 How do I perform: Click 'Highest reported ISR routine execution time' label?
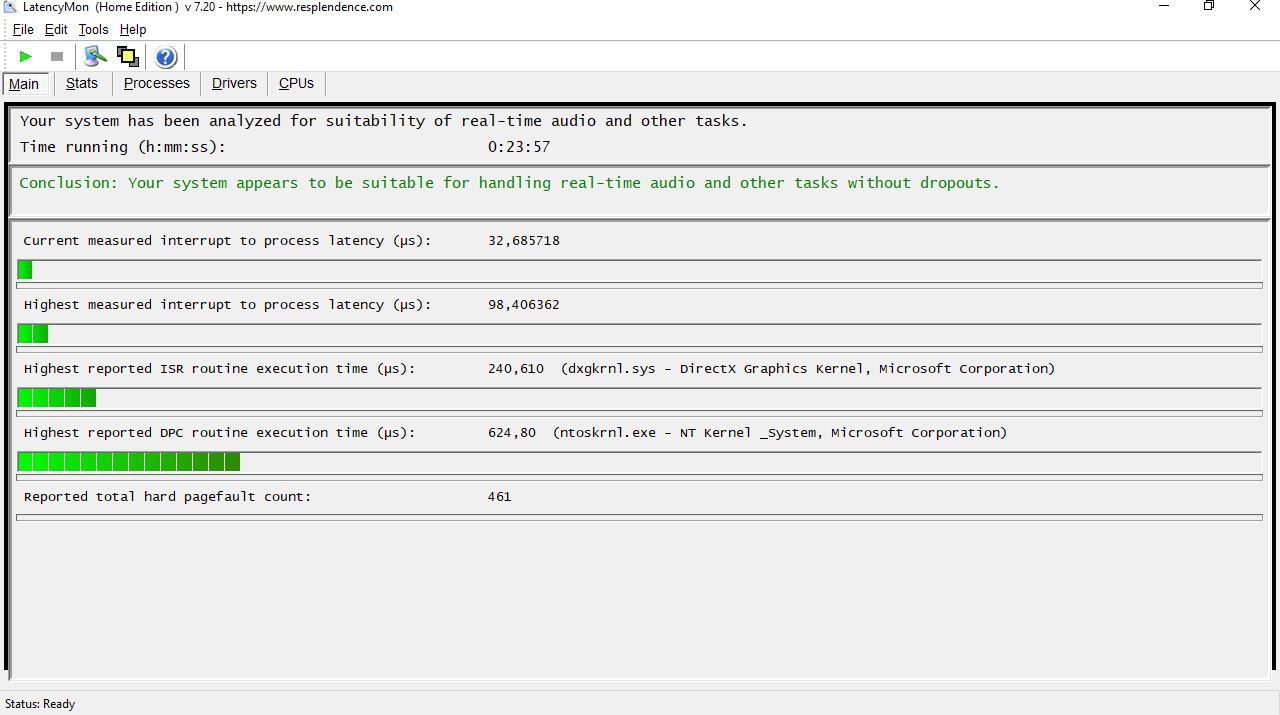(220, 369)
